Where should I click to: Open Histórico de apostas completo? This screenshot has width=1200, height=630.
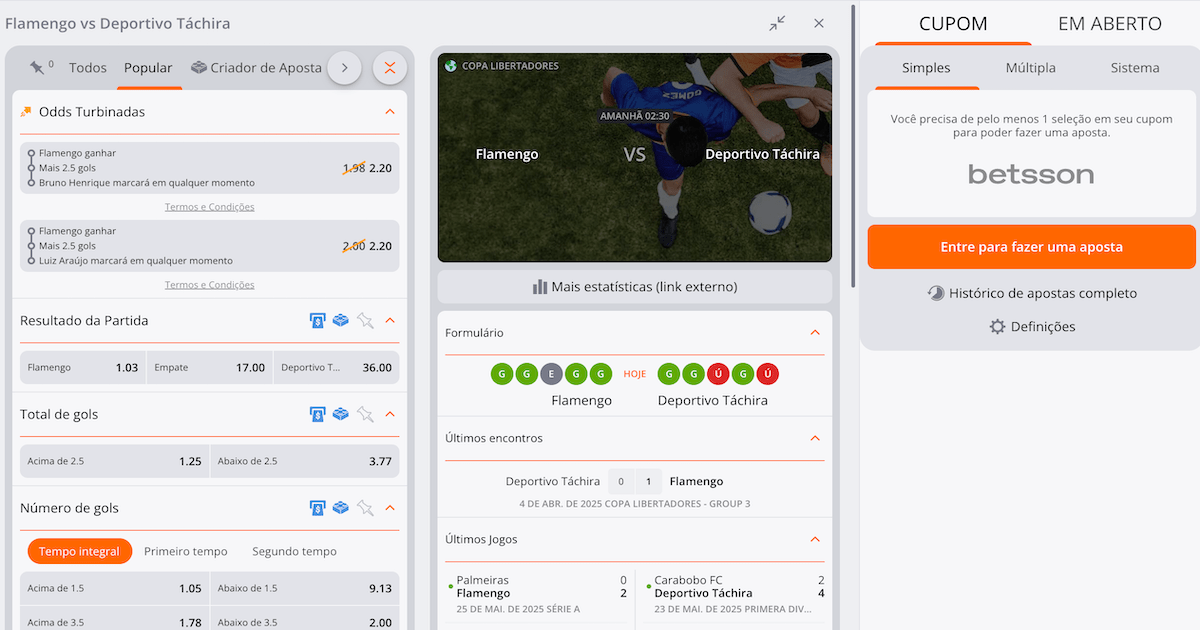[x=1031, y=294]
